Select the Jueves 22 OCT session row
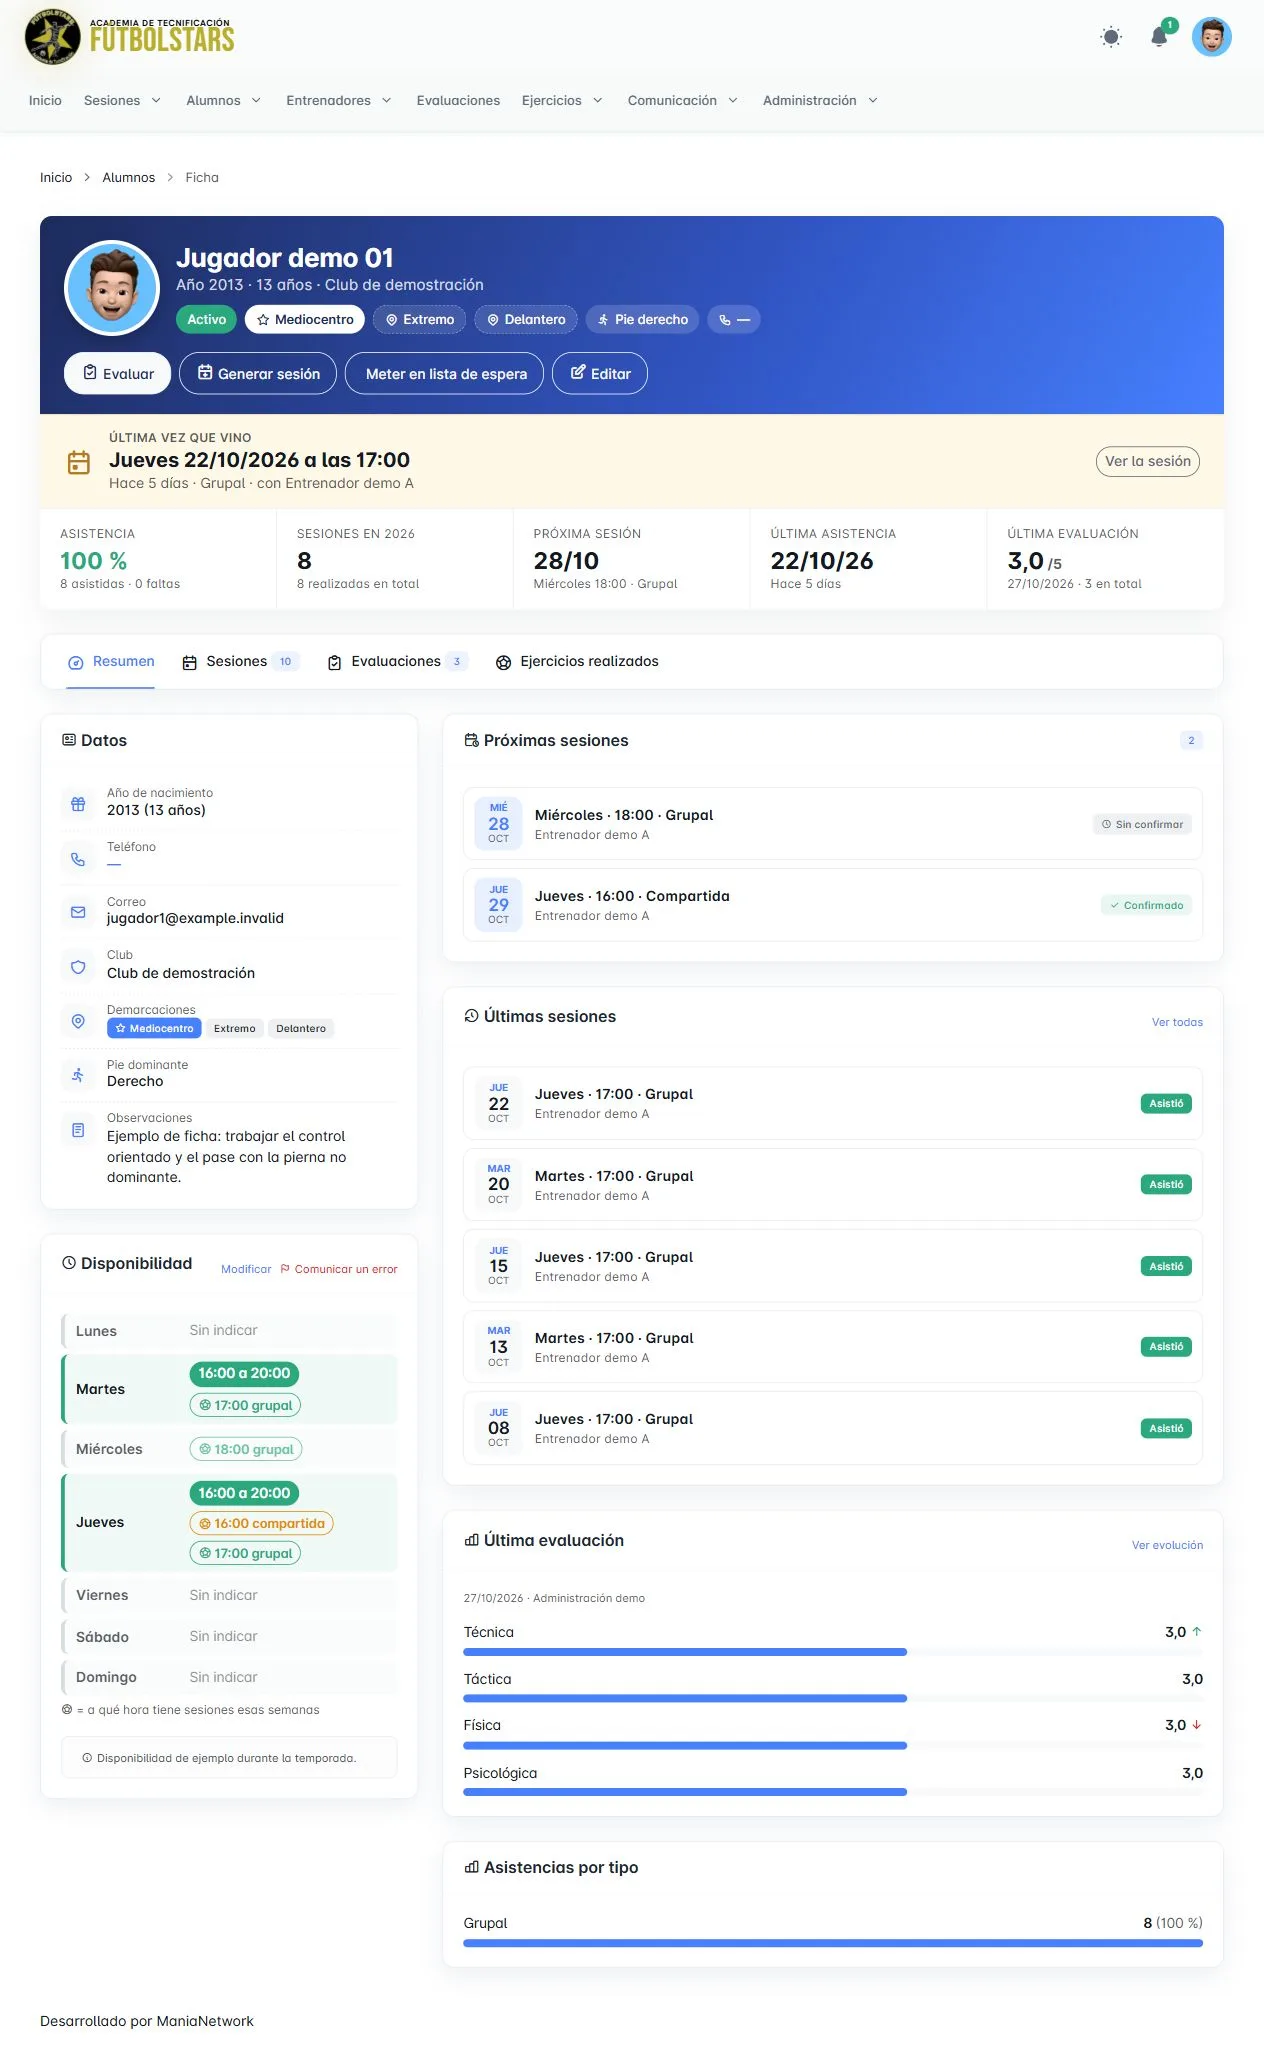This screenshot has width=1264, height=2051. click(832, 1103)
